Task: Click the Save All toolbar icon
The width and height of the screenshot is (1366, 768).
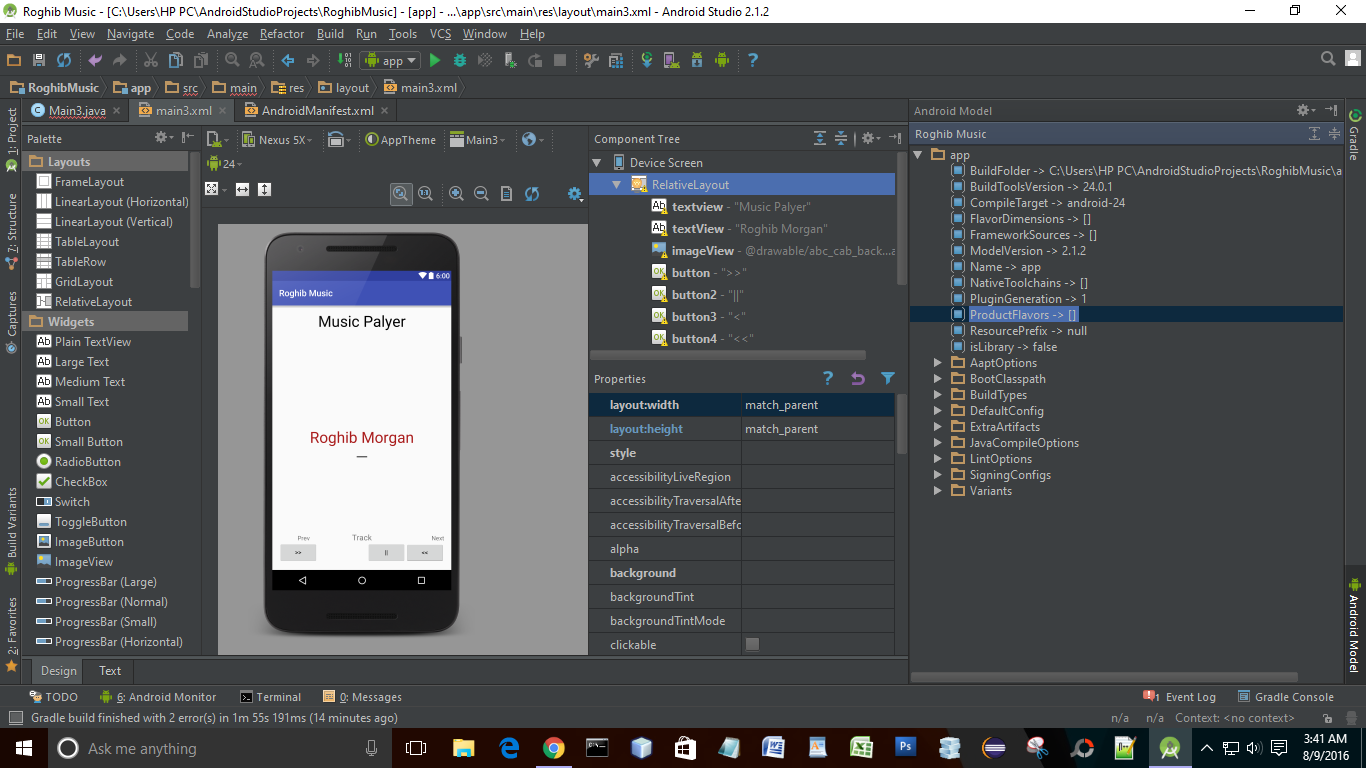Action: pyautogui.click(x=39, y=61)
